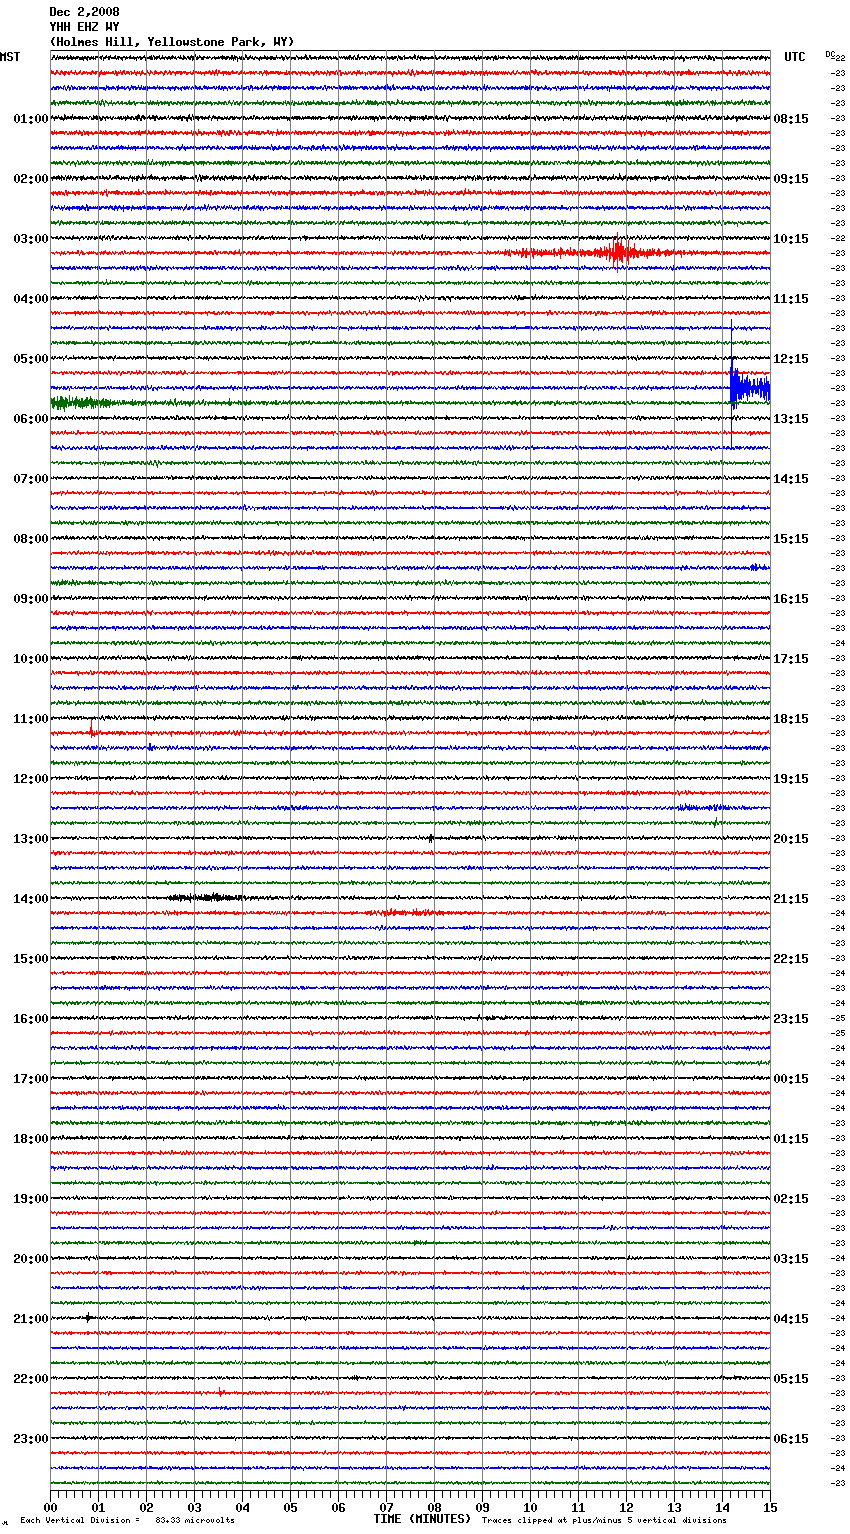This screenshot has width=850, height=1534.
Task: Click the MST hour label '07:00'
Action: [31, 479]
